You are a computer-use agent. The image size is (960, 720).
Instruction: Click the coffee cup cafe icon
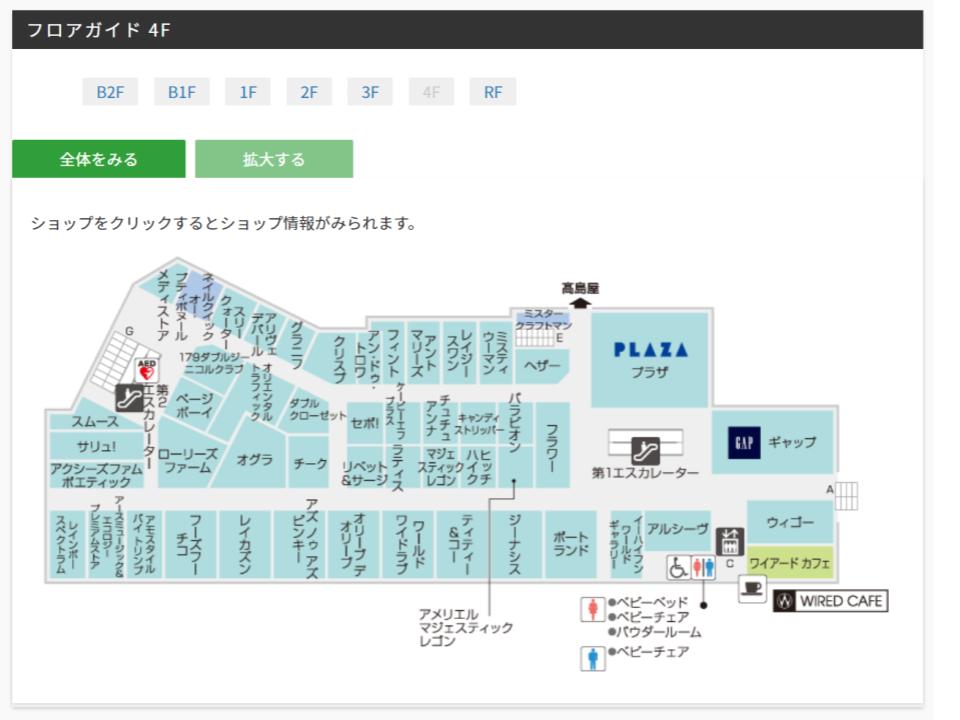coord(752,589)
